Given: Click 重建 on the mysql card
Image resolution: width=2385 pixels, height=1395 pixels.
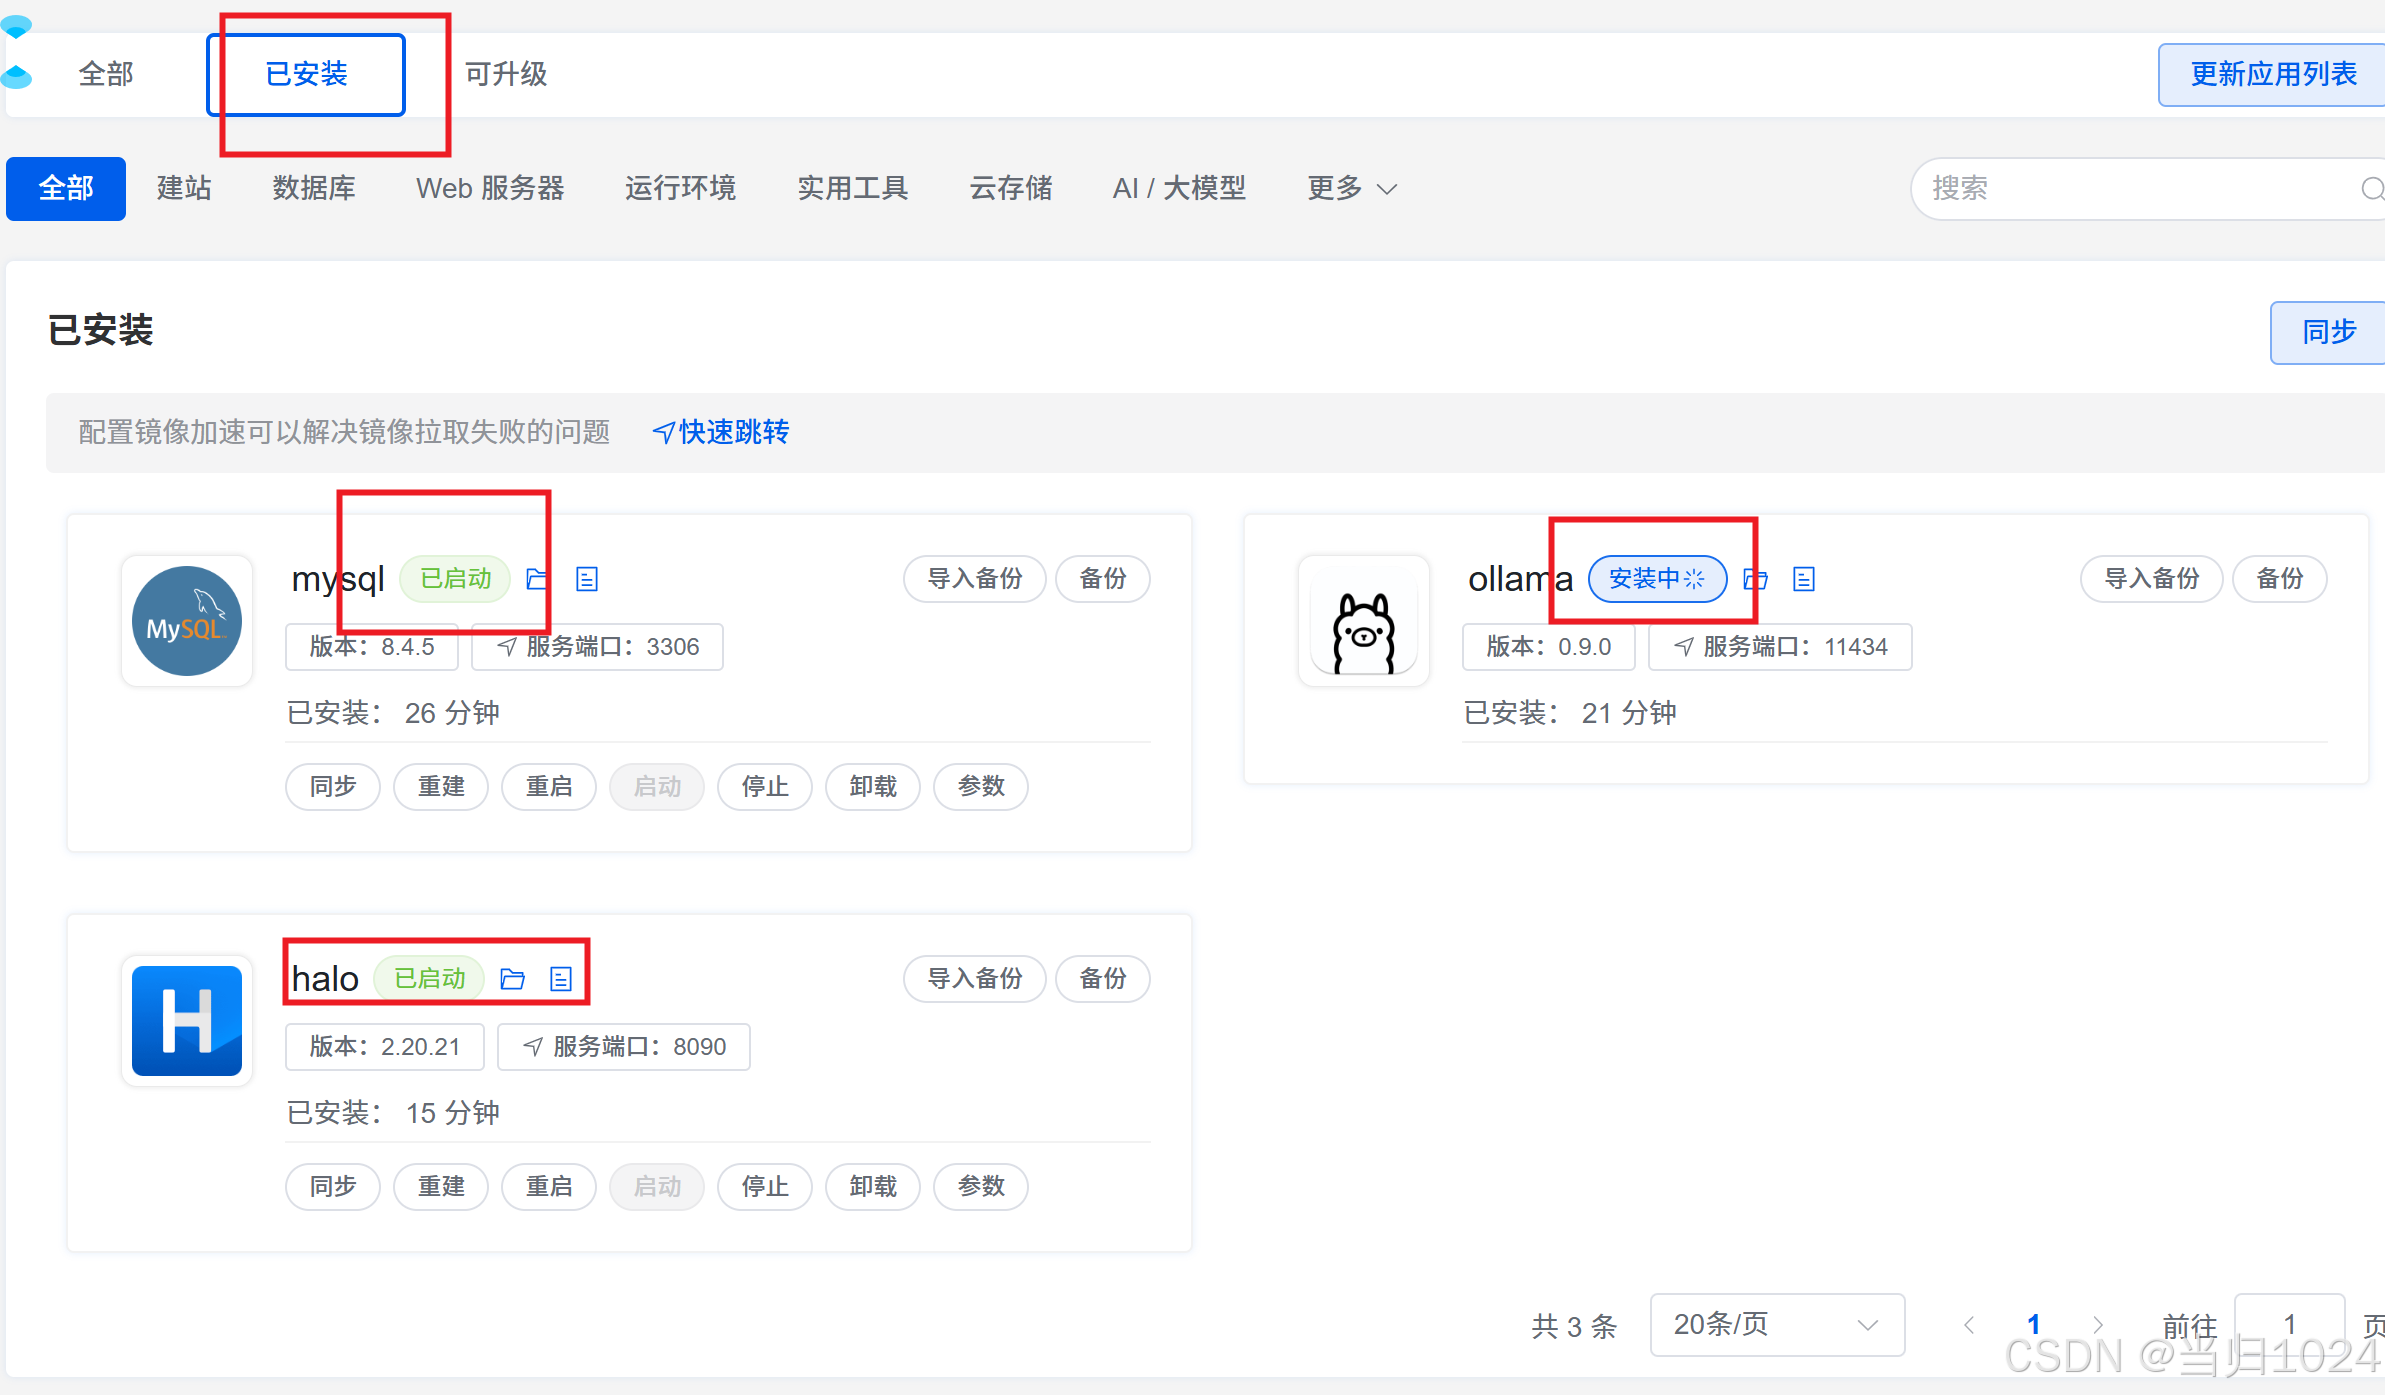Looking at the screenshot, I should coord(441,787).
